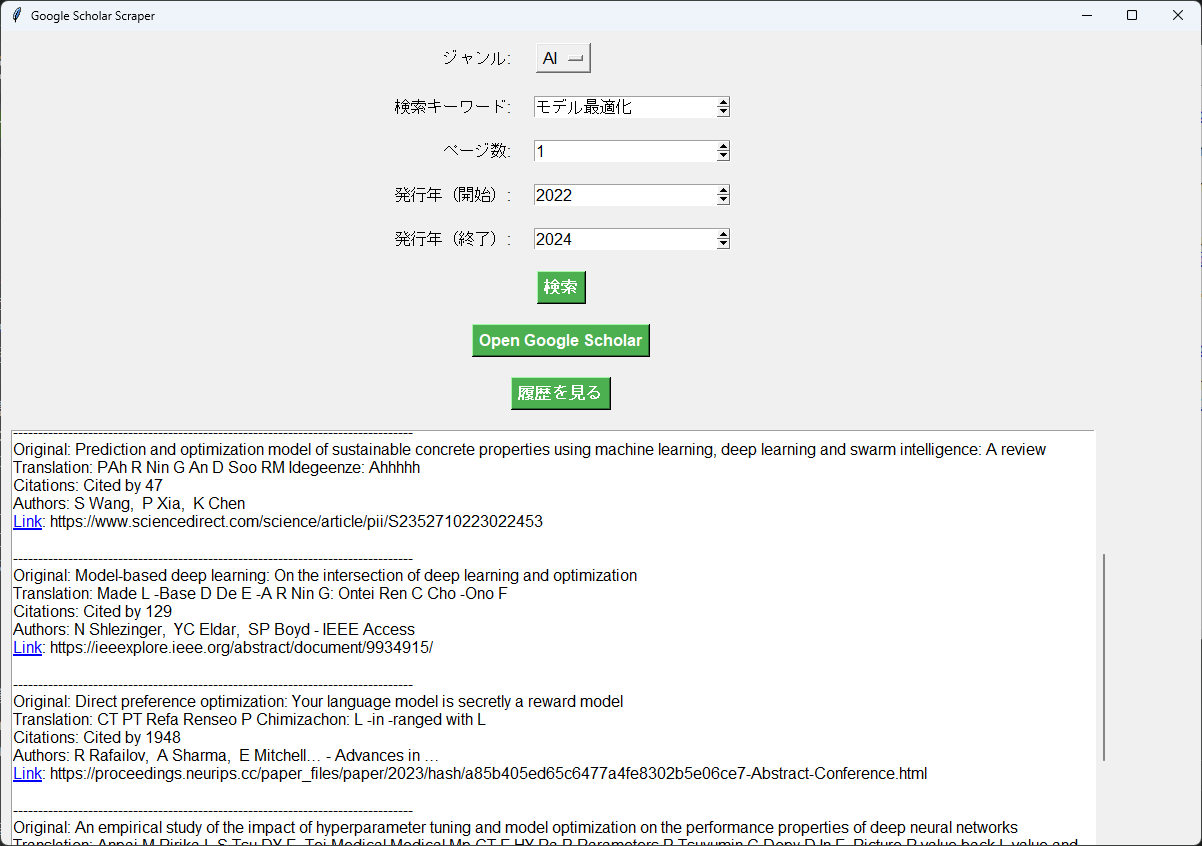Click the 'Authors: S Wang, P Xia, K Chen' line

coord(129,504)
